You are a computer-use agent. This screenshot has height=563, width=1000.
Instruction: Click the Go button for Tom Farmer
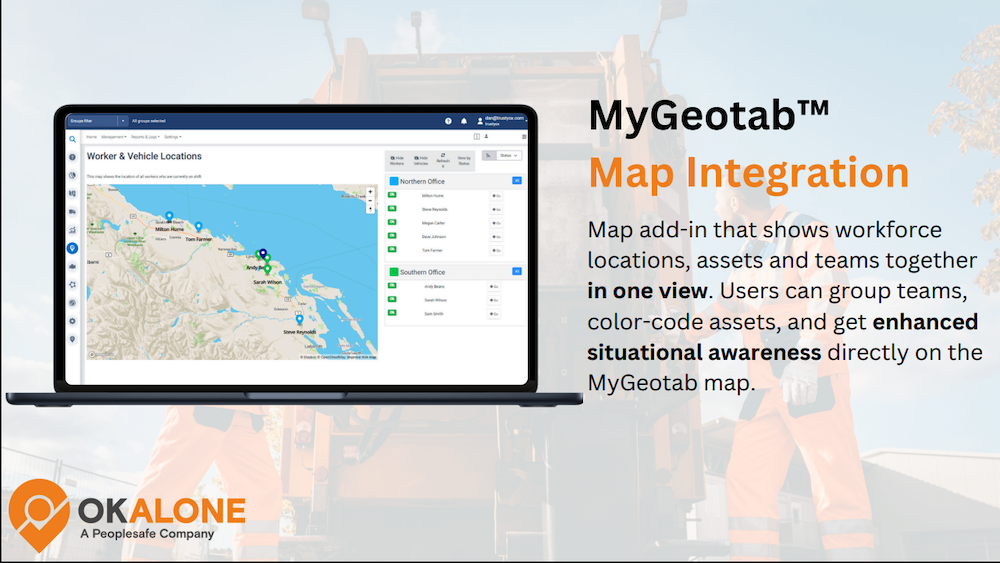pos(496,251)
